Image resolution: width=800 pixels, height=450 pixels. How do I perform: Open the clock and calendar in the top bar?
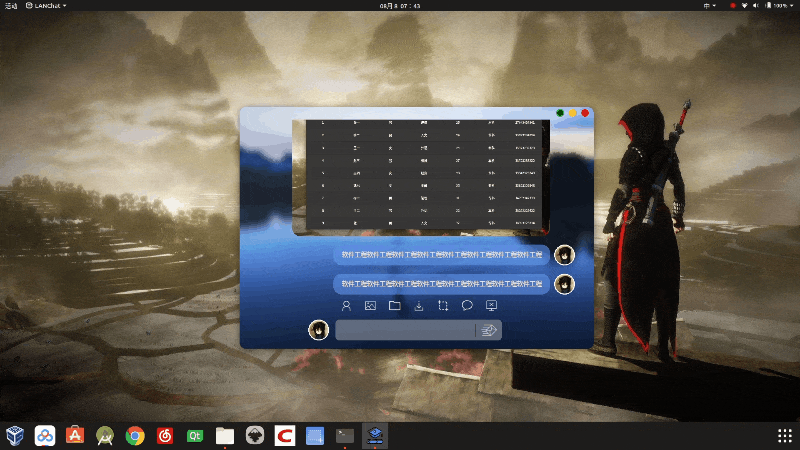tap(400, 6)
